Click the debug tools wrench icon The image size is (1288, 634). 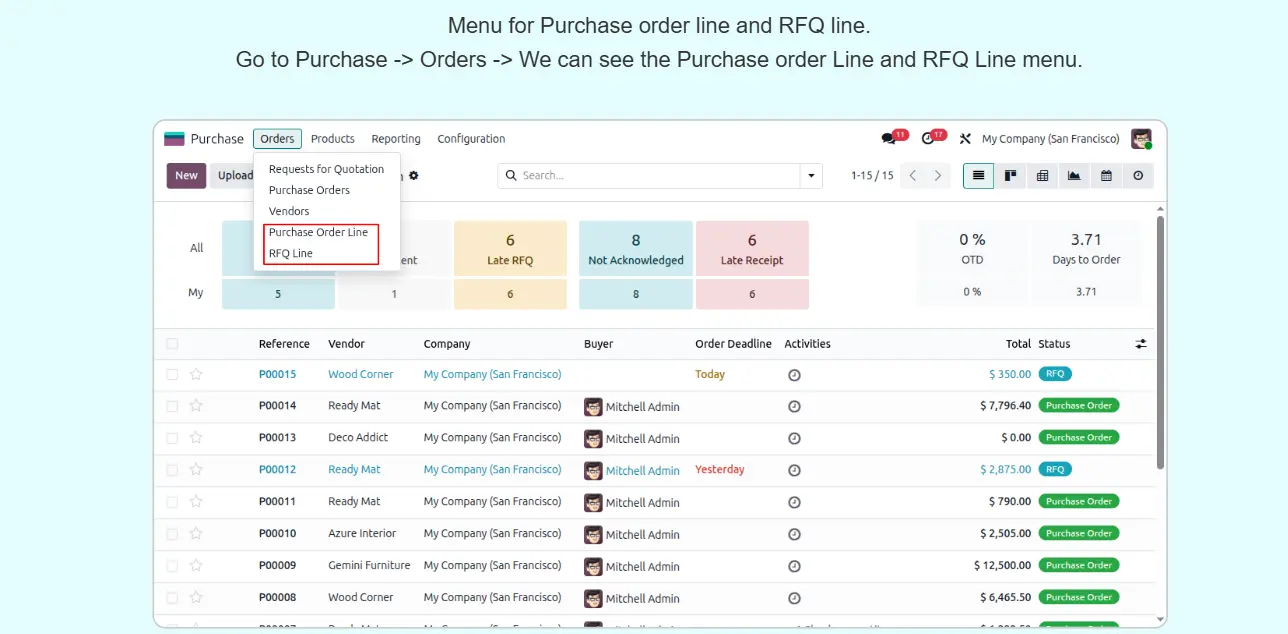(965, 139)
